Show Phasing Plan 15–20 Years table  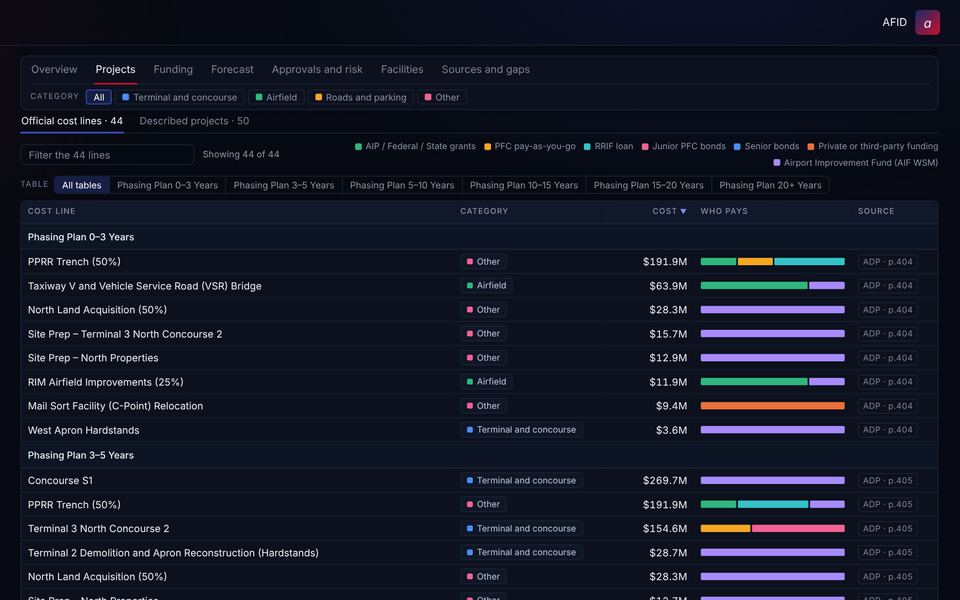[648, 185]
